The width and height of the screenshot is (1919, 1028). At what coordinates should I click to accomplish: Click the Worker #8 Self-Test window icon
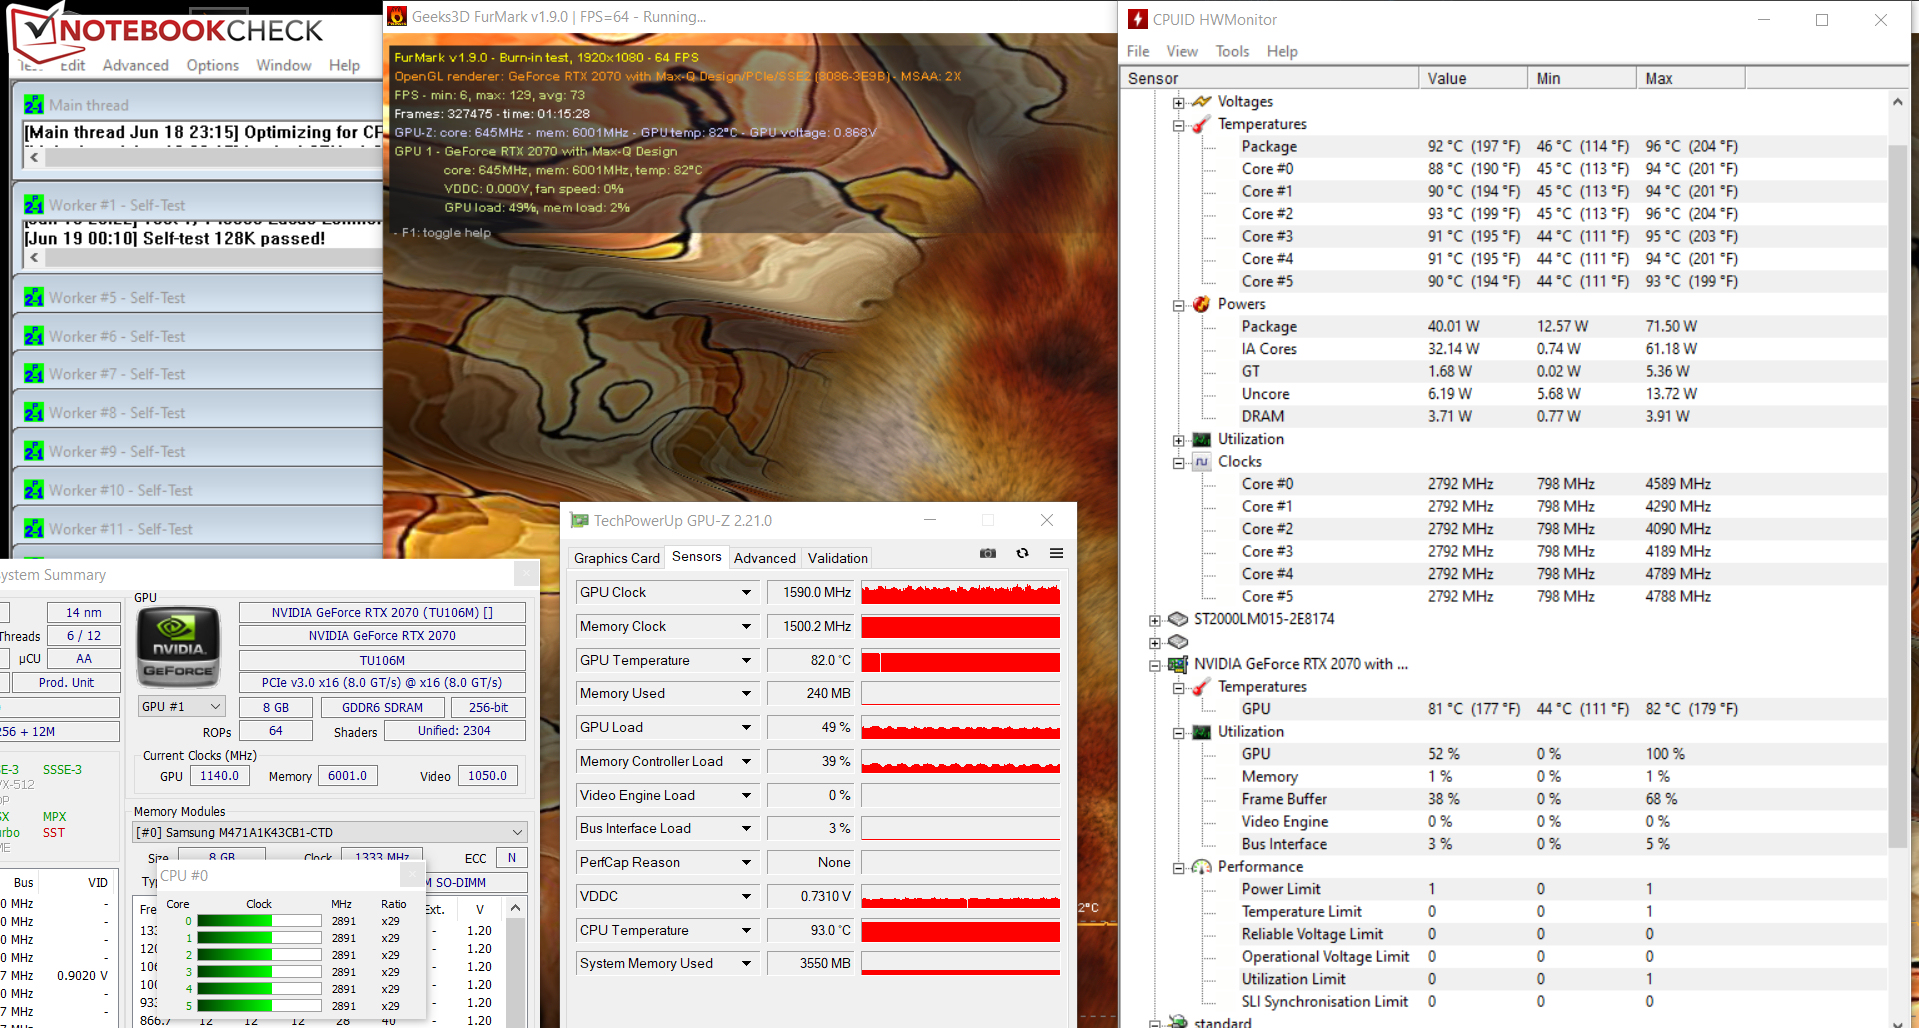coord(34,412)
